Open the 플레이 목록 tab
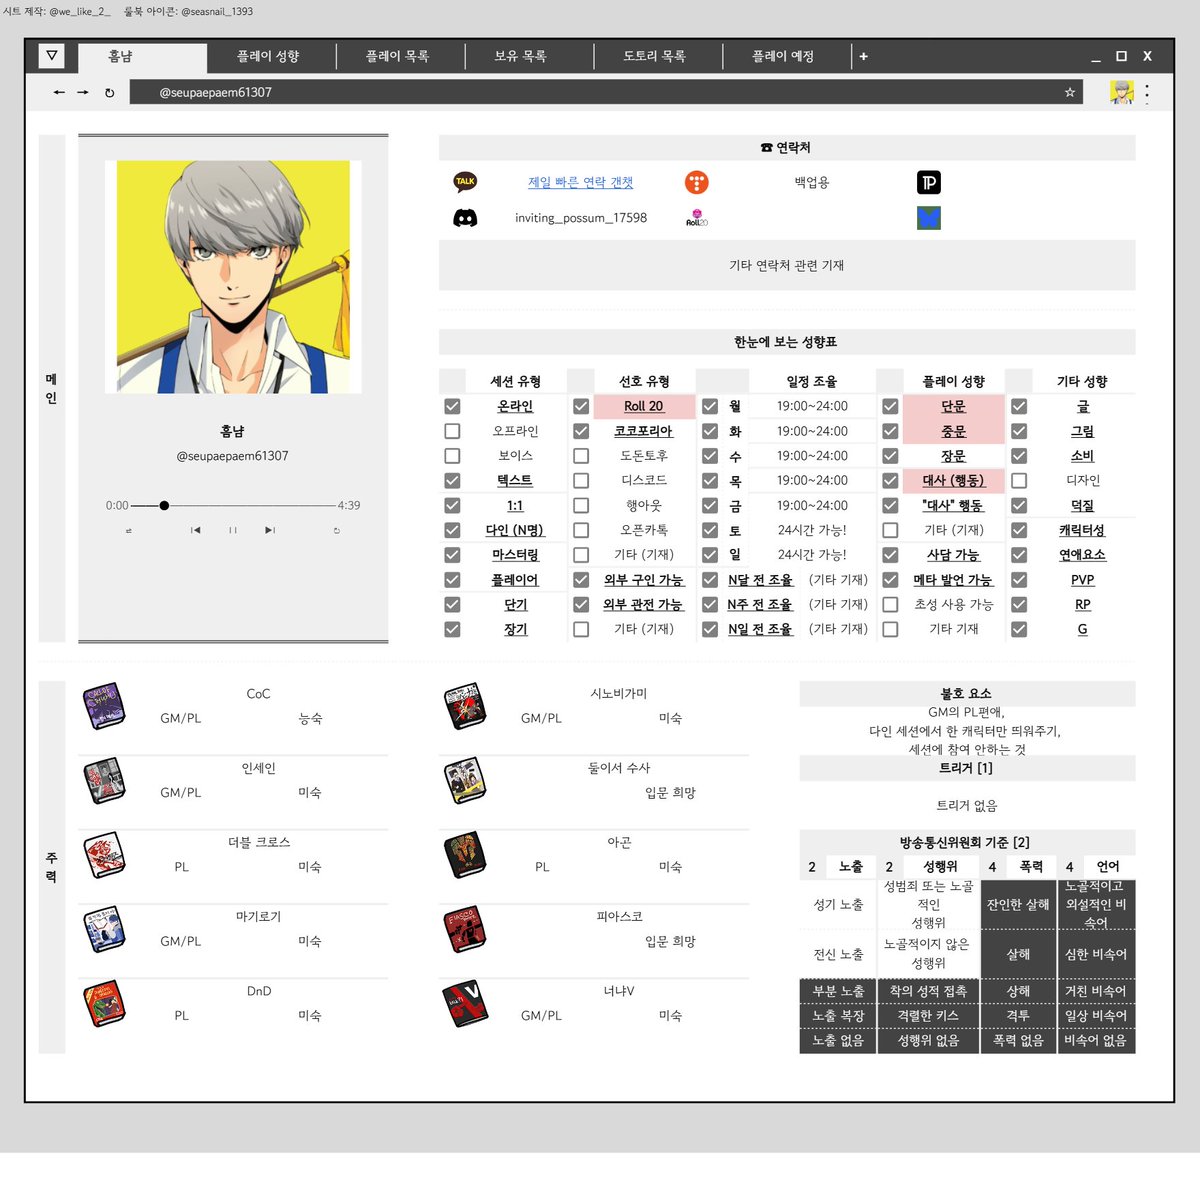 (x=397, y=56)
